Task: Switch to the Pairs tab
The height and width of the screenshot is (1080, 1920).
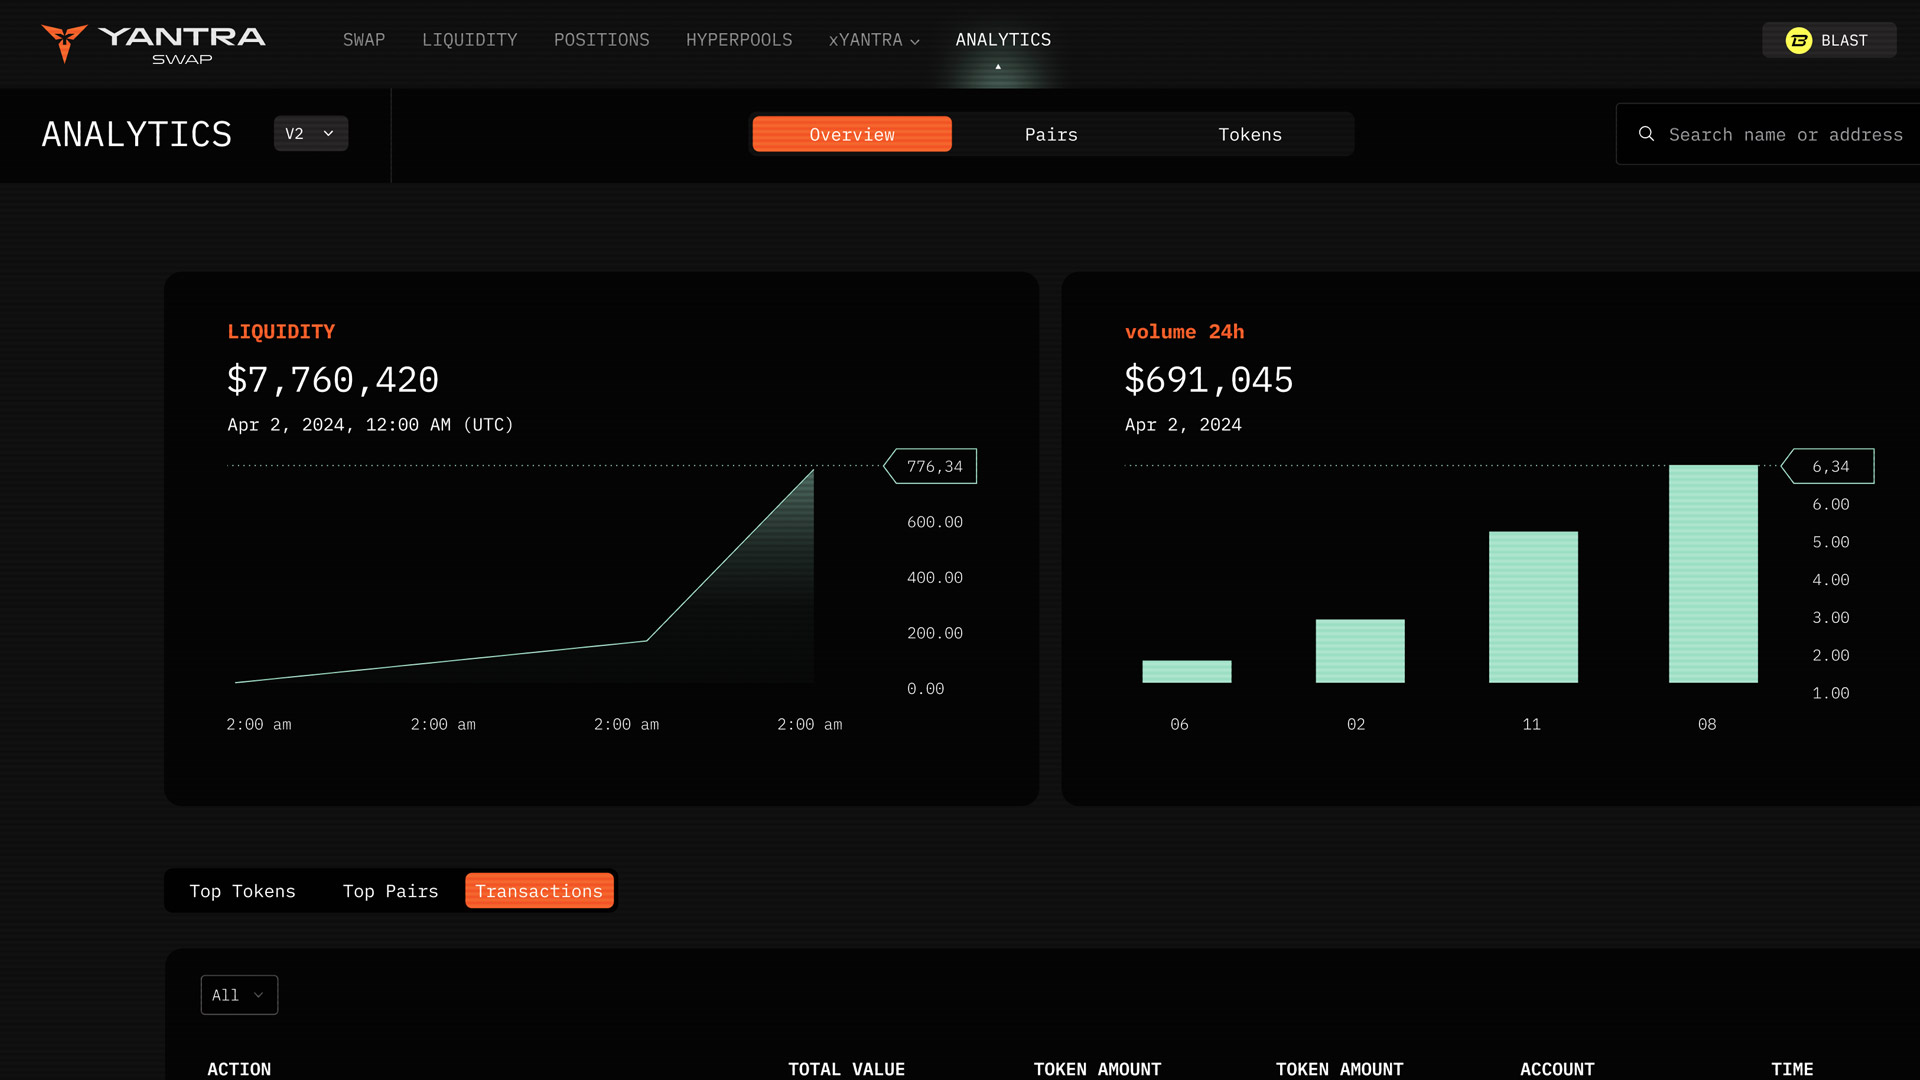Action: pos(1051,134)
